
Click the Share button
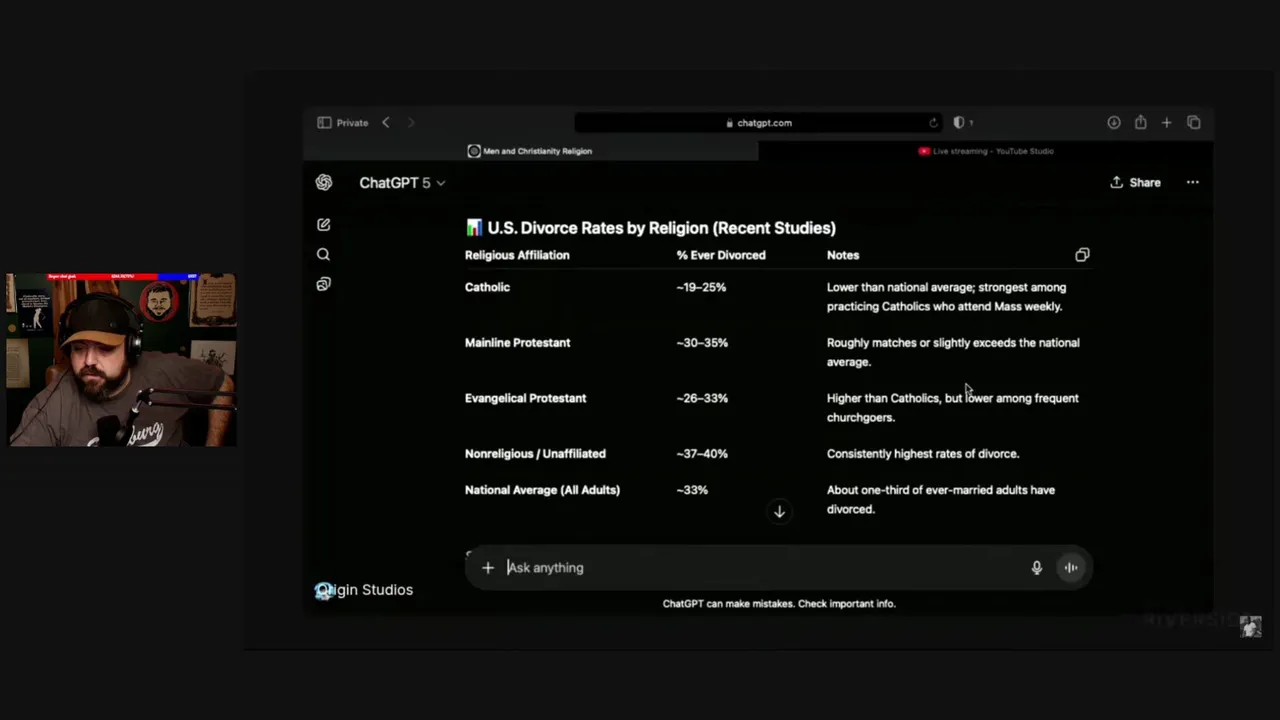click(x=1135, y=183)
